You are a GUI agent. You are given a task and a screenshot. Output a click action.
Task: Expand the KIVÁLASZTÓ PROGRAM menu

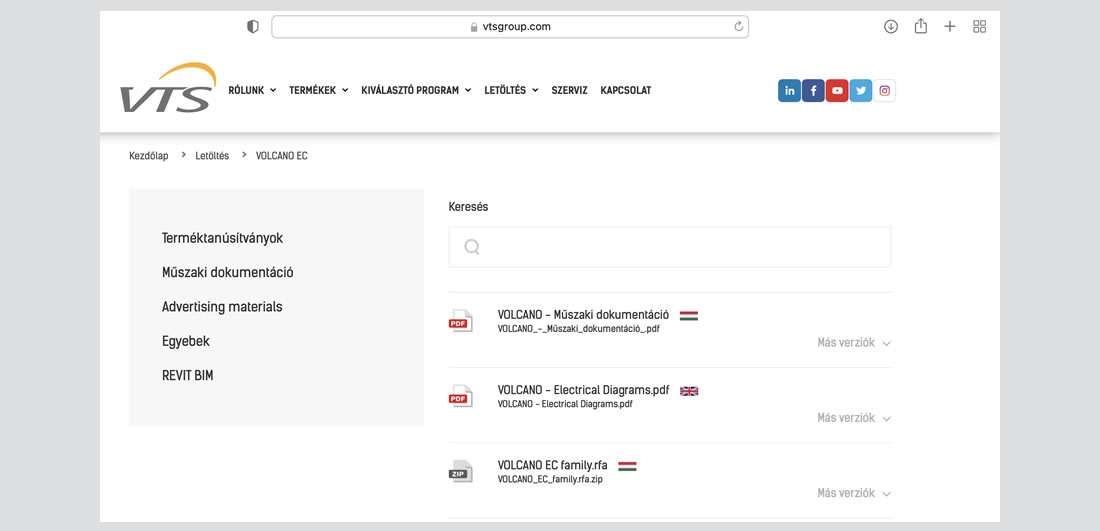(x=416, y=90)
